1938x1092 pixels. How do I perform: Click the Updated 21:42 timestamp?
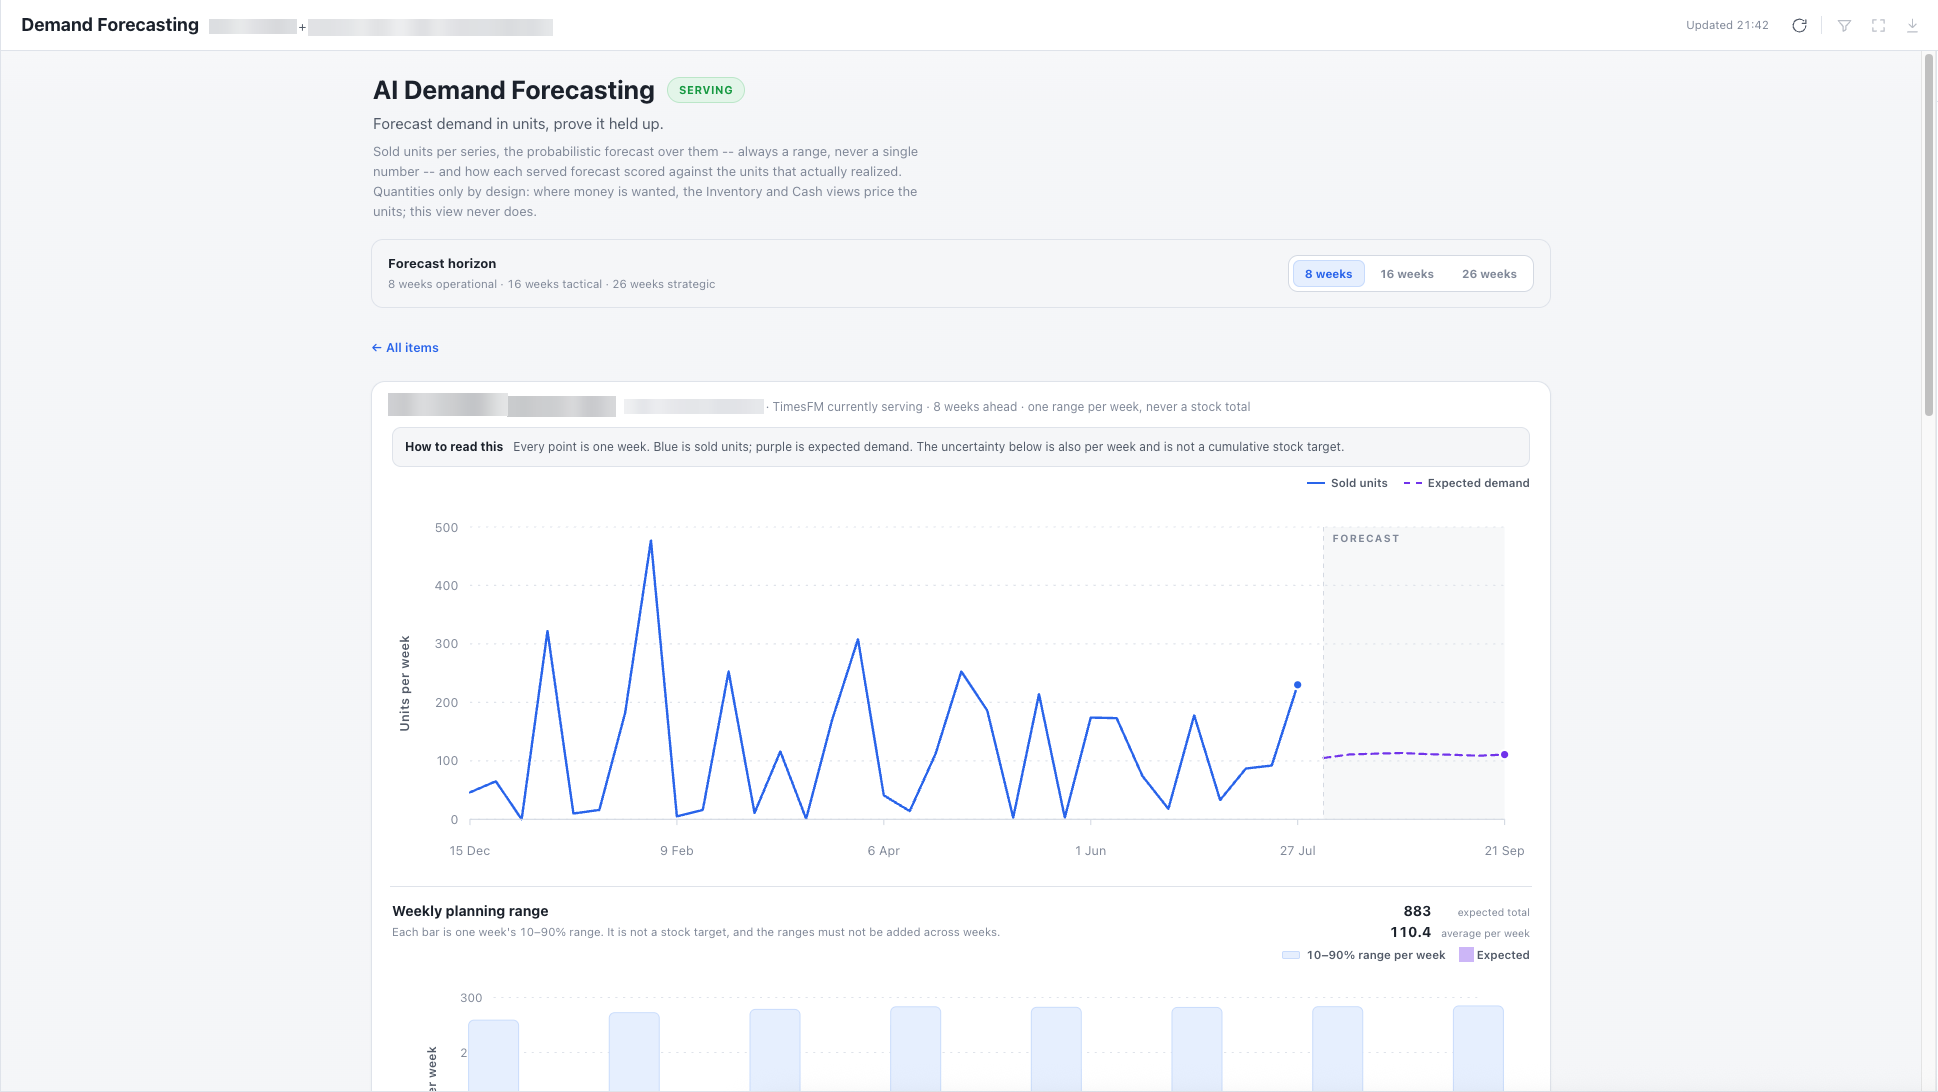[1727, 26]
